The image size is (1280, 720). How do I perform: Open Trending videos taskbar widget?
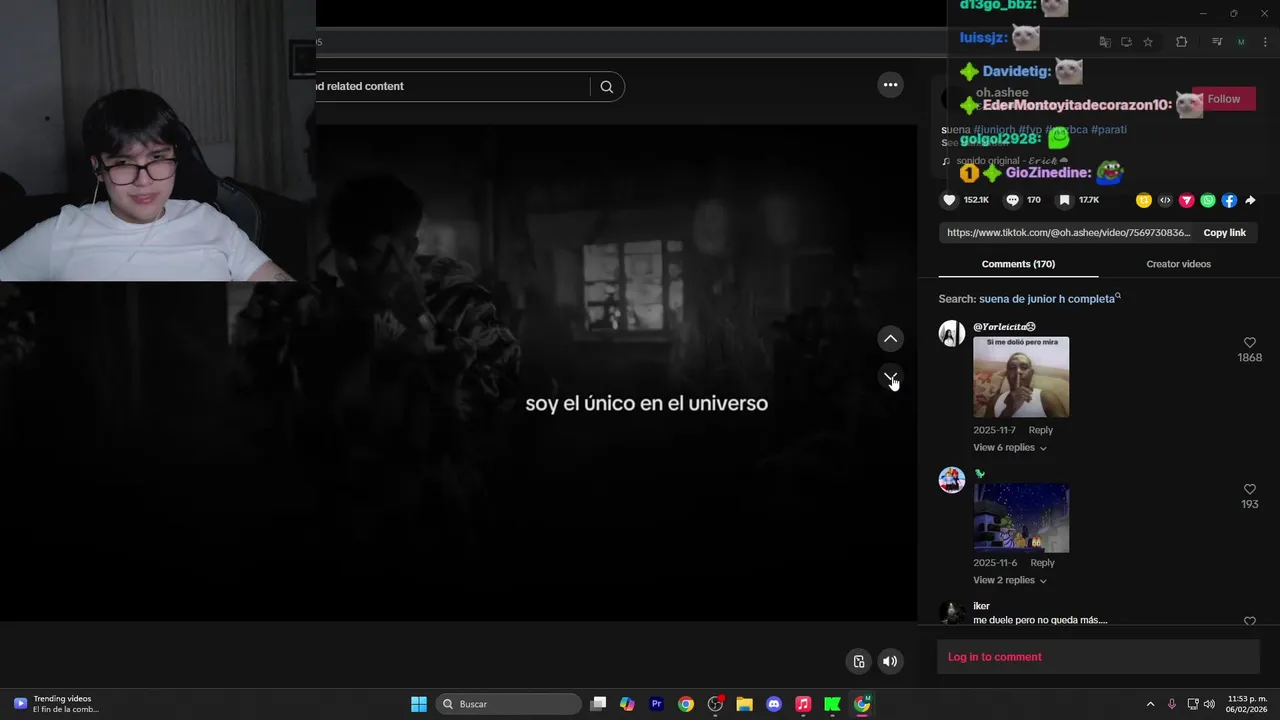[x=56, y=704]
